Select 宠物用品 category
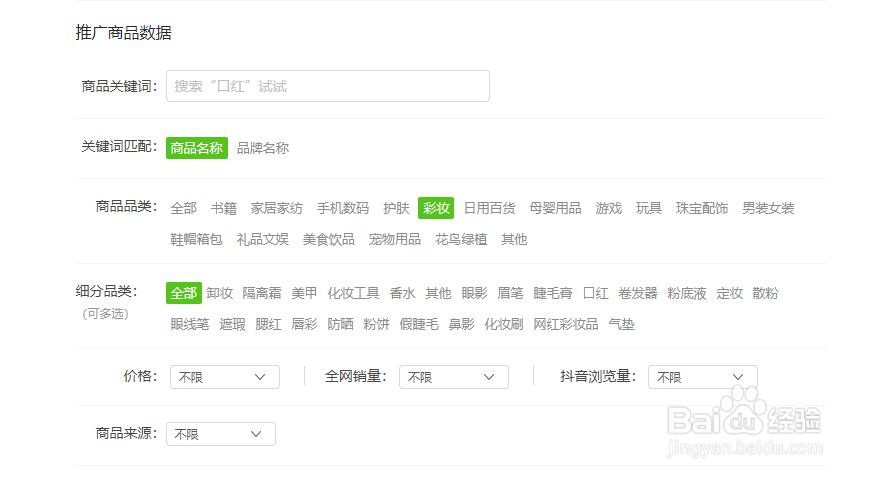Image resolution: width=870 pixels, height=478 pixels. pos(394,239)
